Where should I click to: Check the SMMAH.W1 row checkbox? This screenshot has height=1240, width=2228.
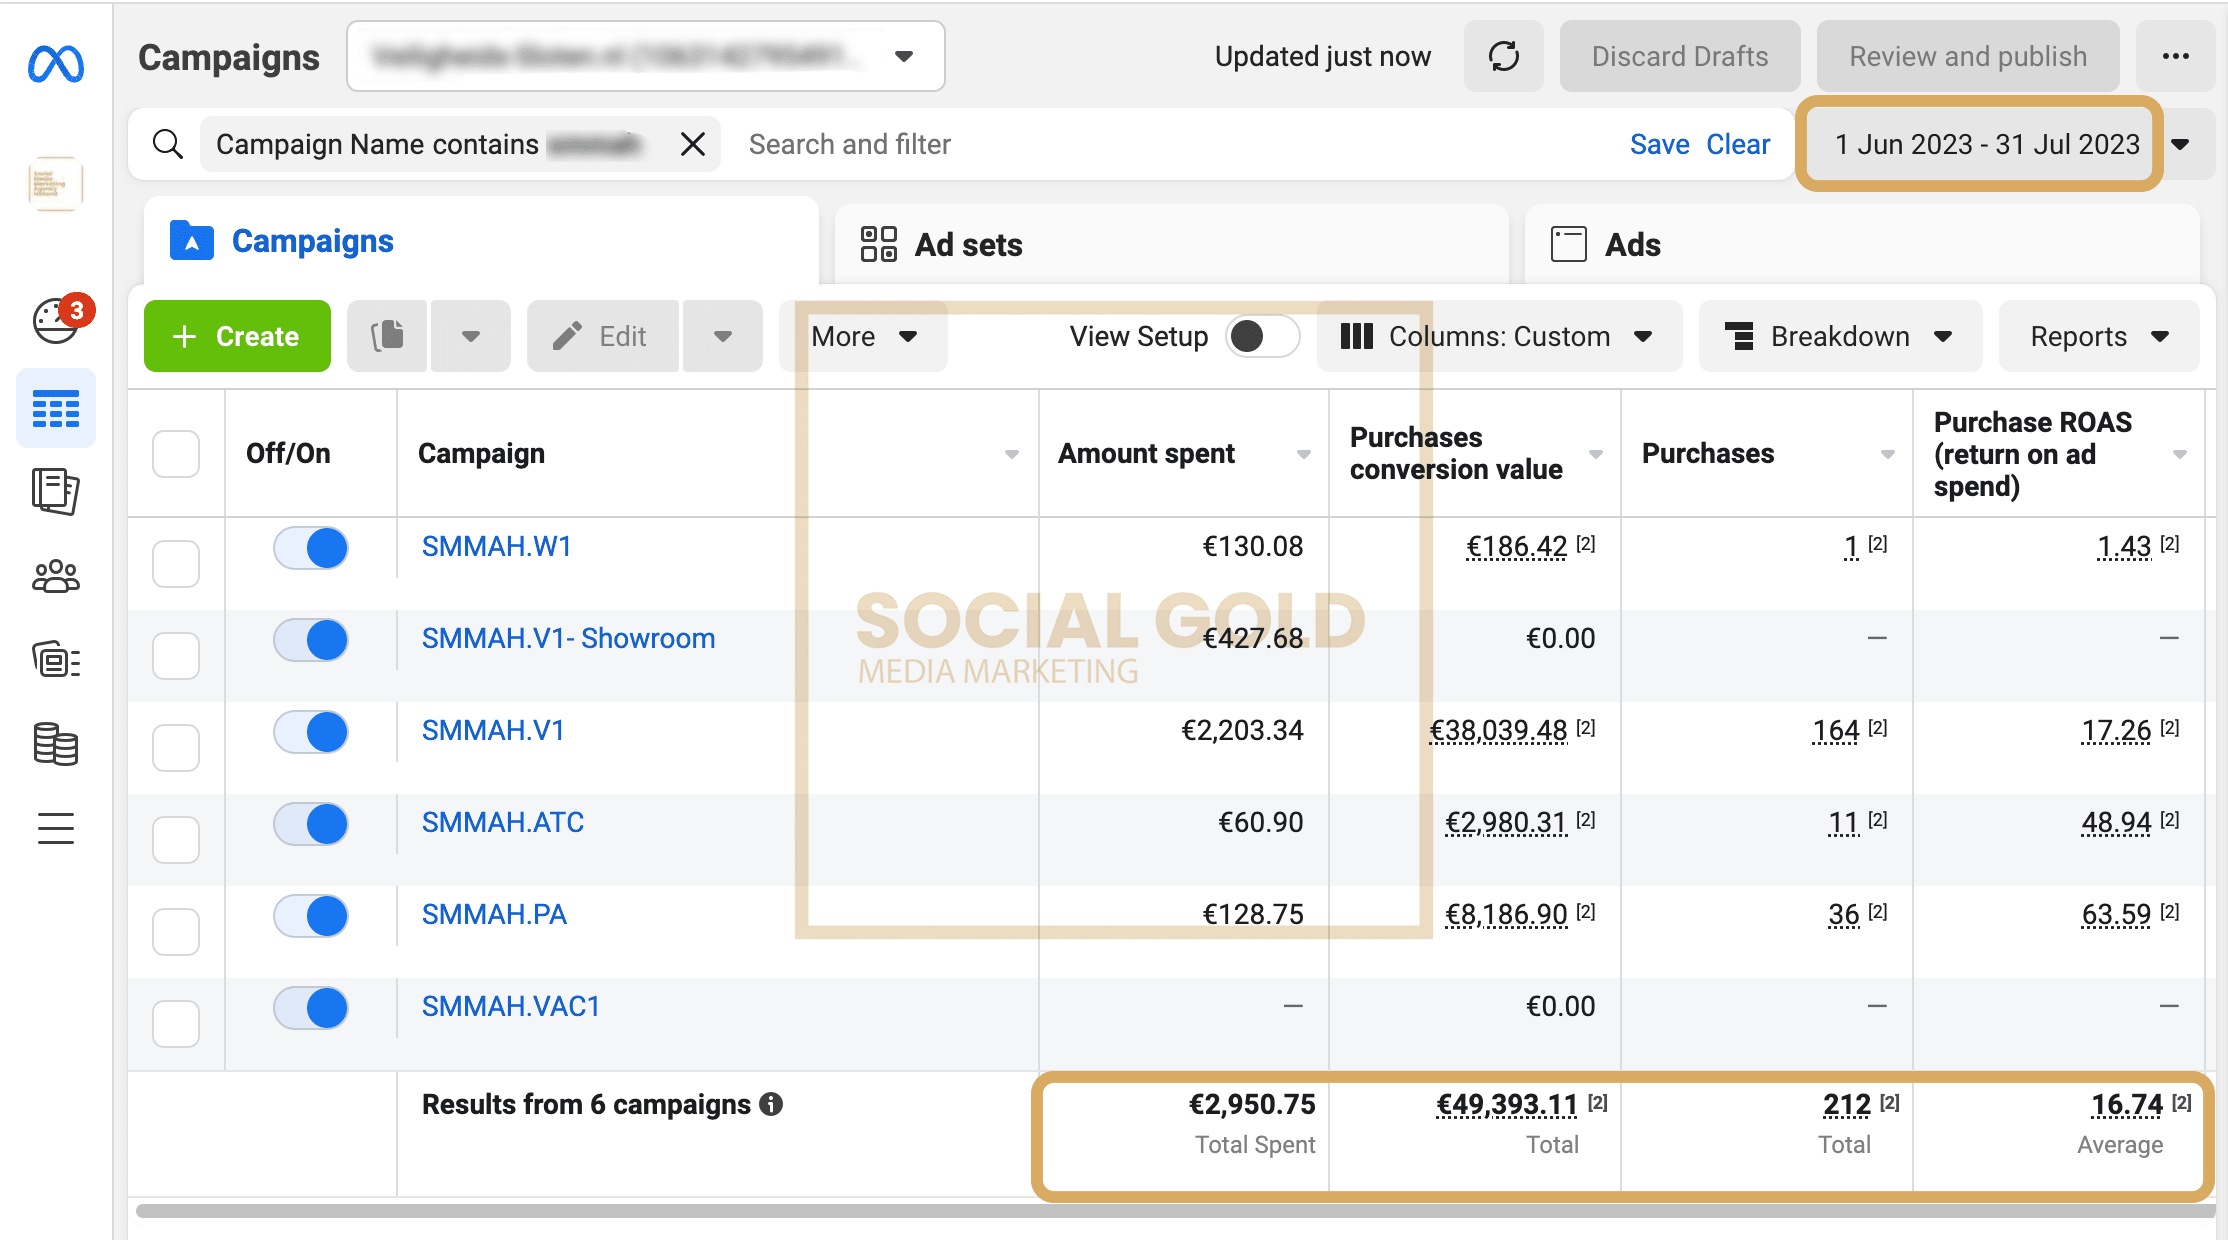pyautogui.click(x=176, y=563)
